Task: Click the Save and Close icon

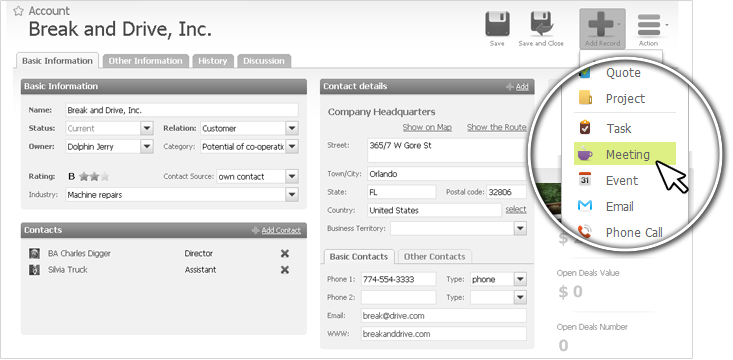Action: tap(541, 24)
